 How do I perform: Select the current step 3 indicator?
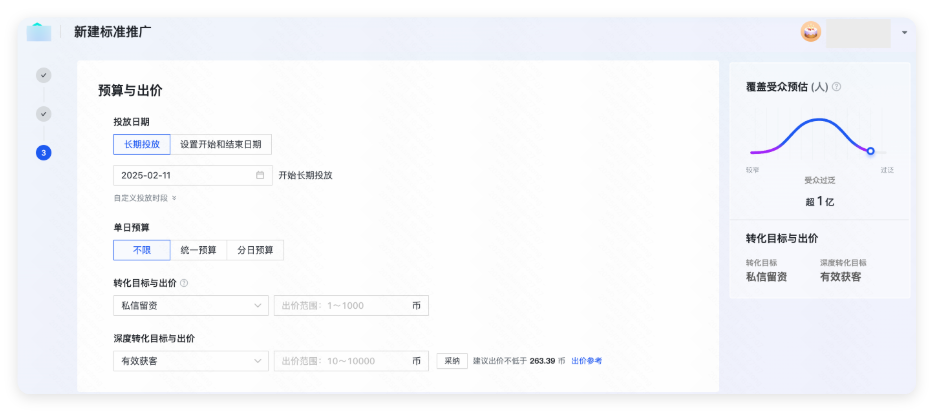[43, 153]
